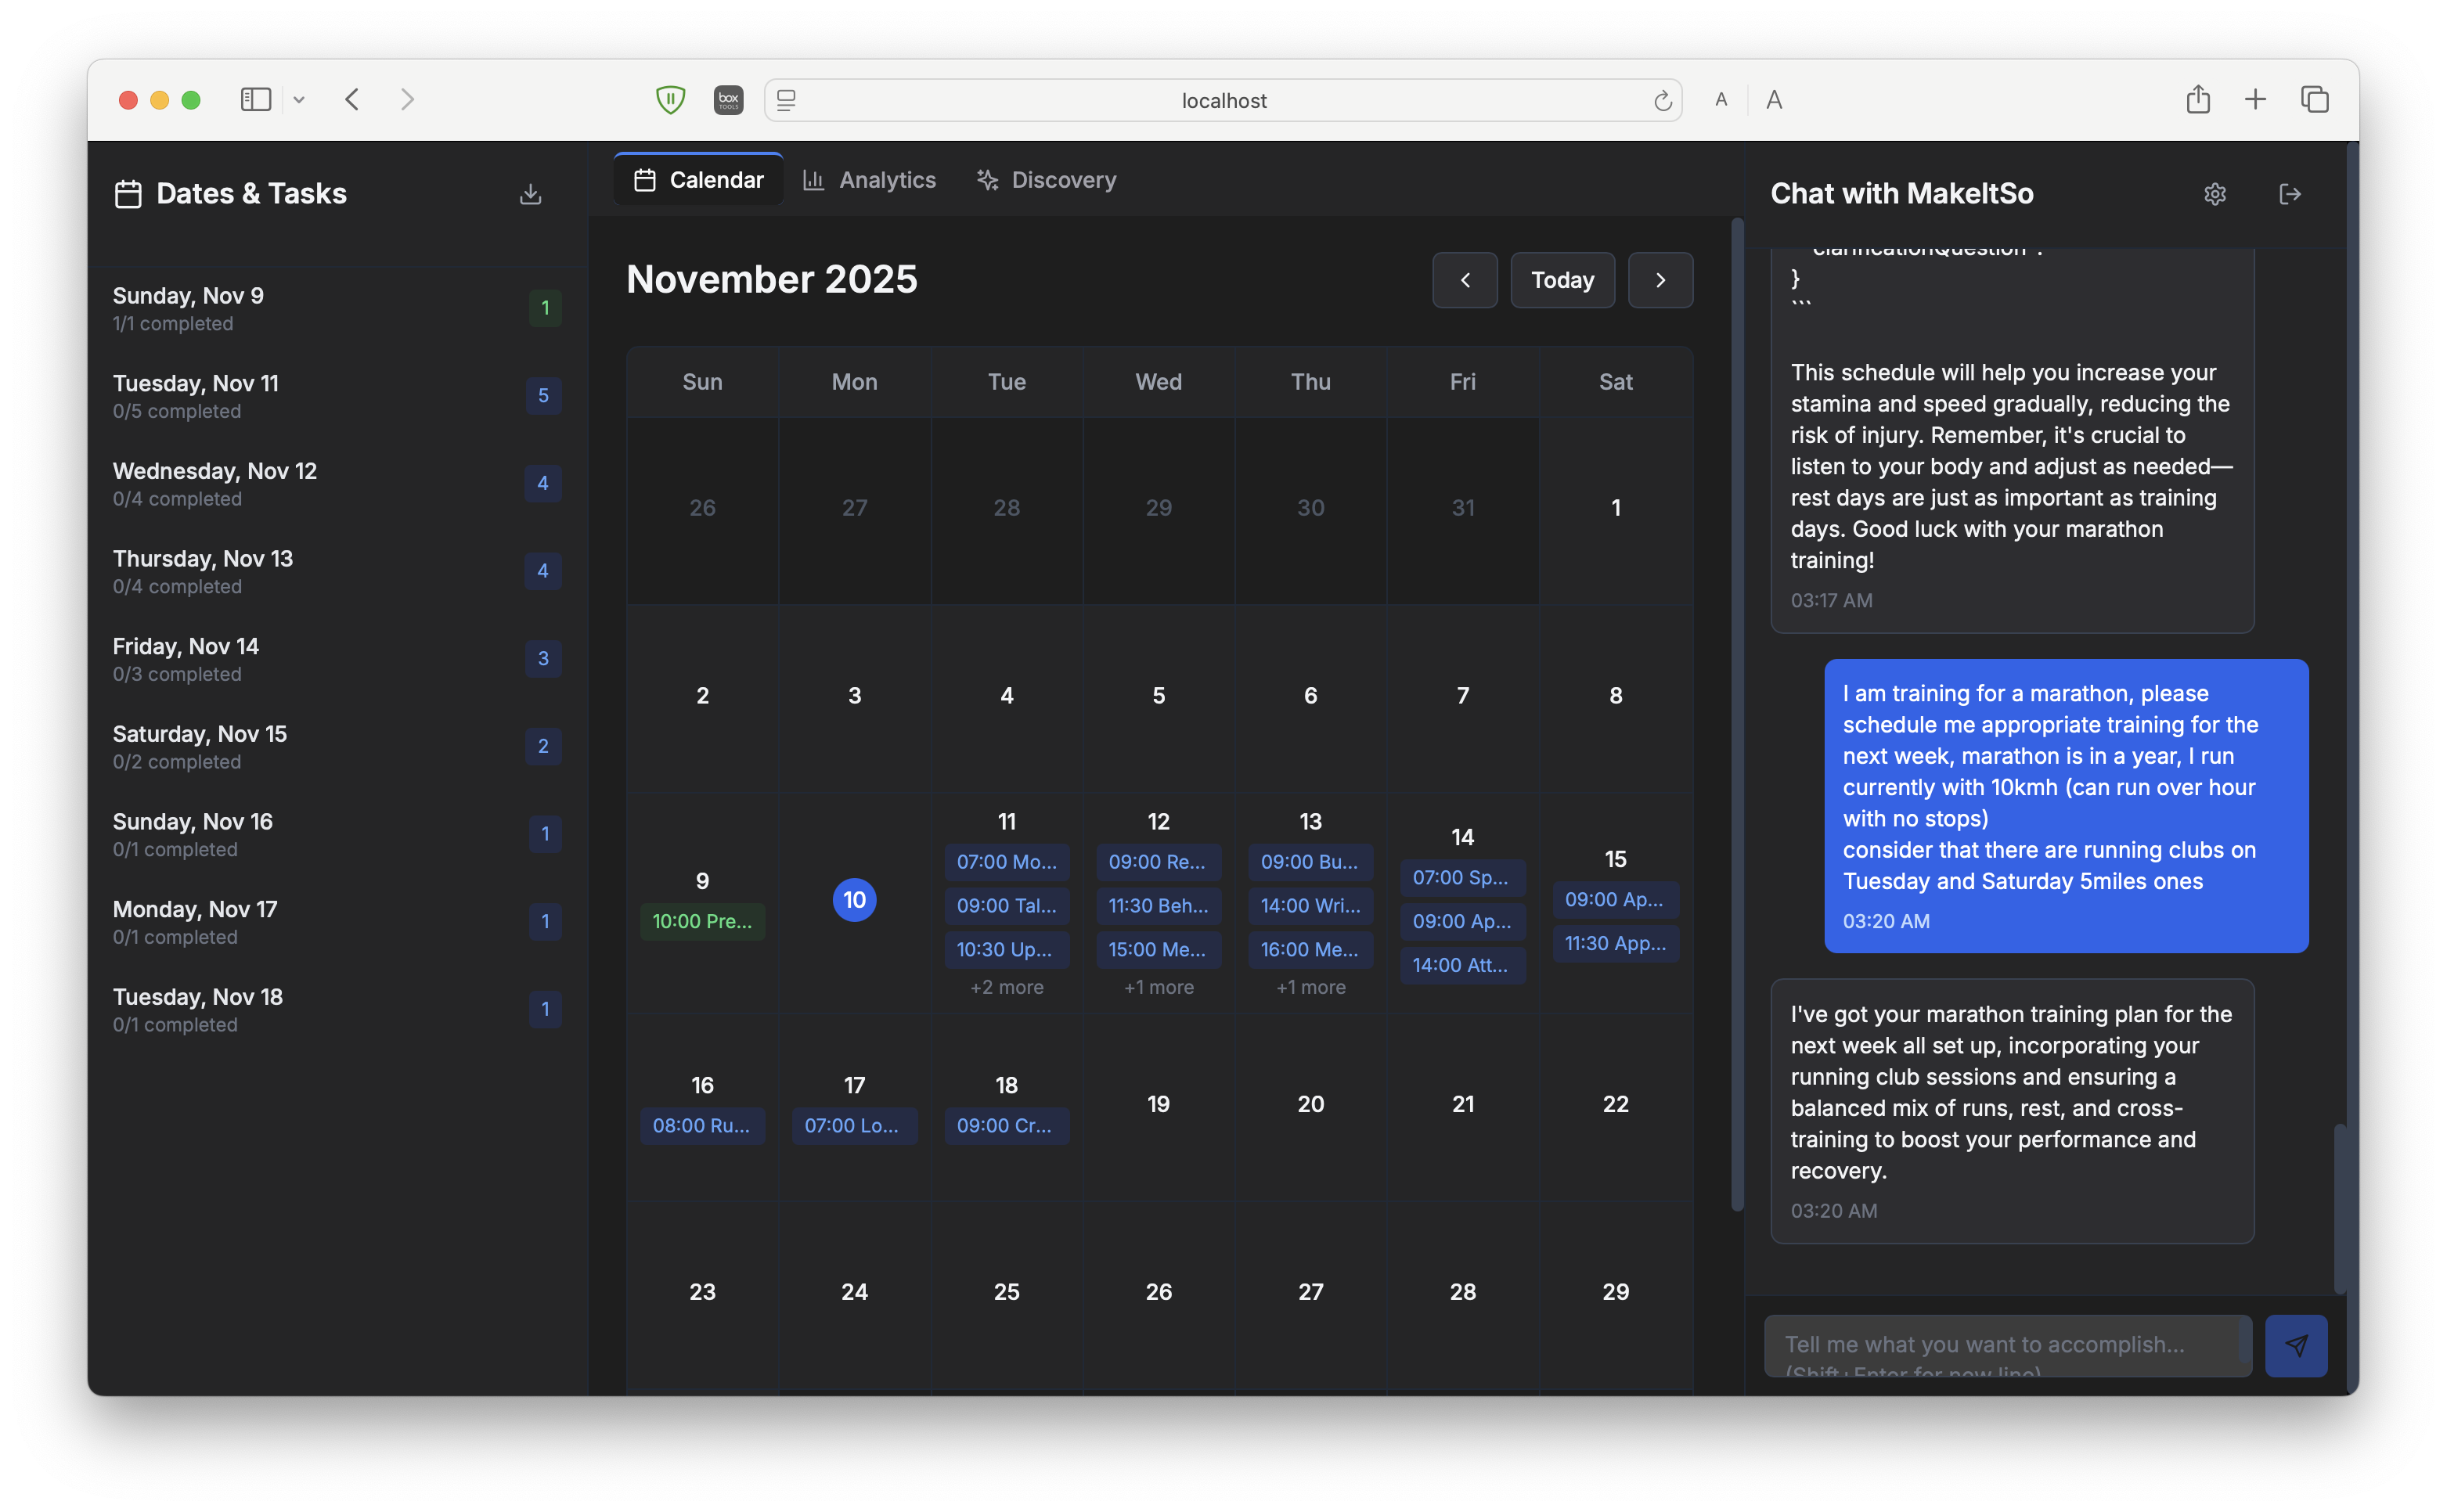Viewport: 2447px width, 1512px height.
Task: Open the Discovery tab
Action: [1045, 180]
